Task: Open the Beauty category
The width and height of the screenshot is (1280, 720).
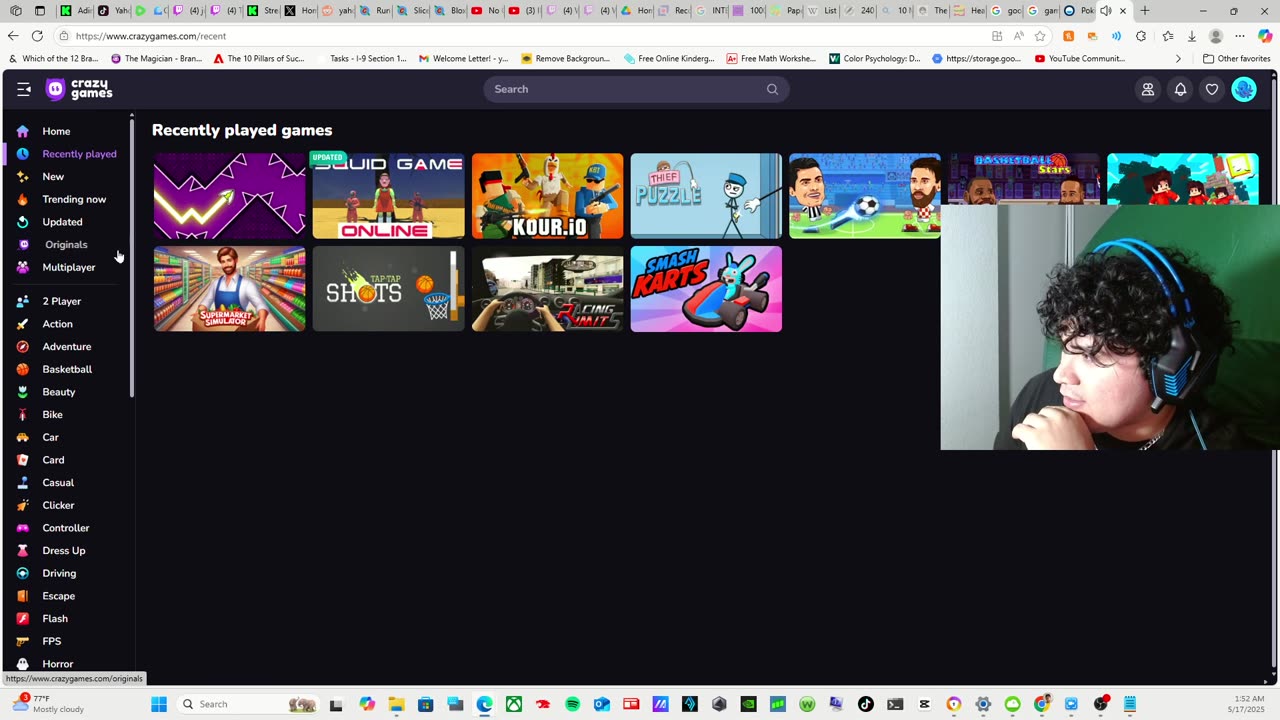Action: 58,392
